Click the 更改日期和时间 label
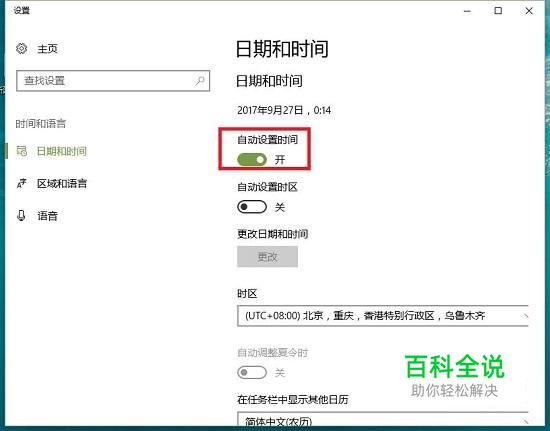 coord(273,234)
